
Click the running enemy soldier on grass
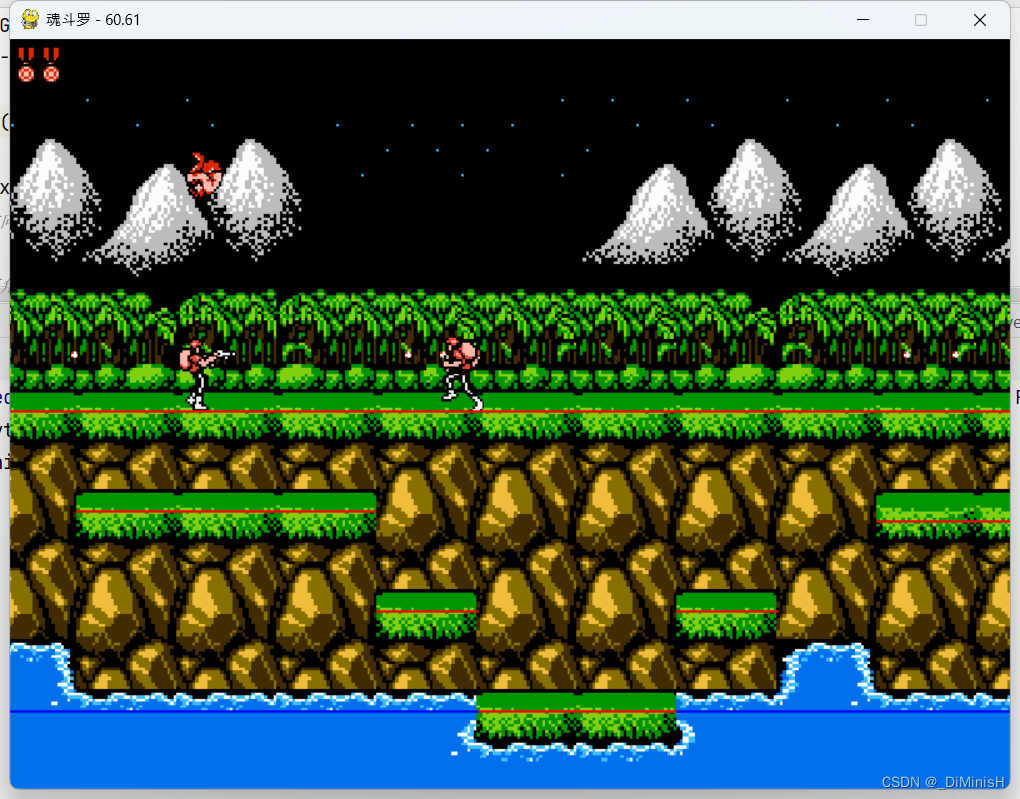coord(461,373)
